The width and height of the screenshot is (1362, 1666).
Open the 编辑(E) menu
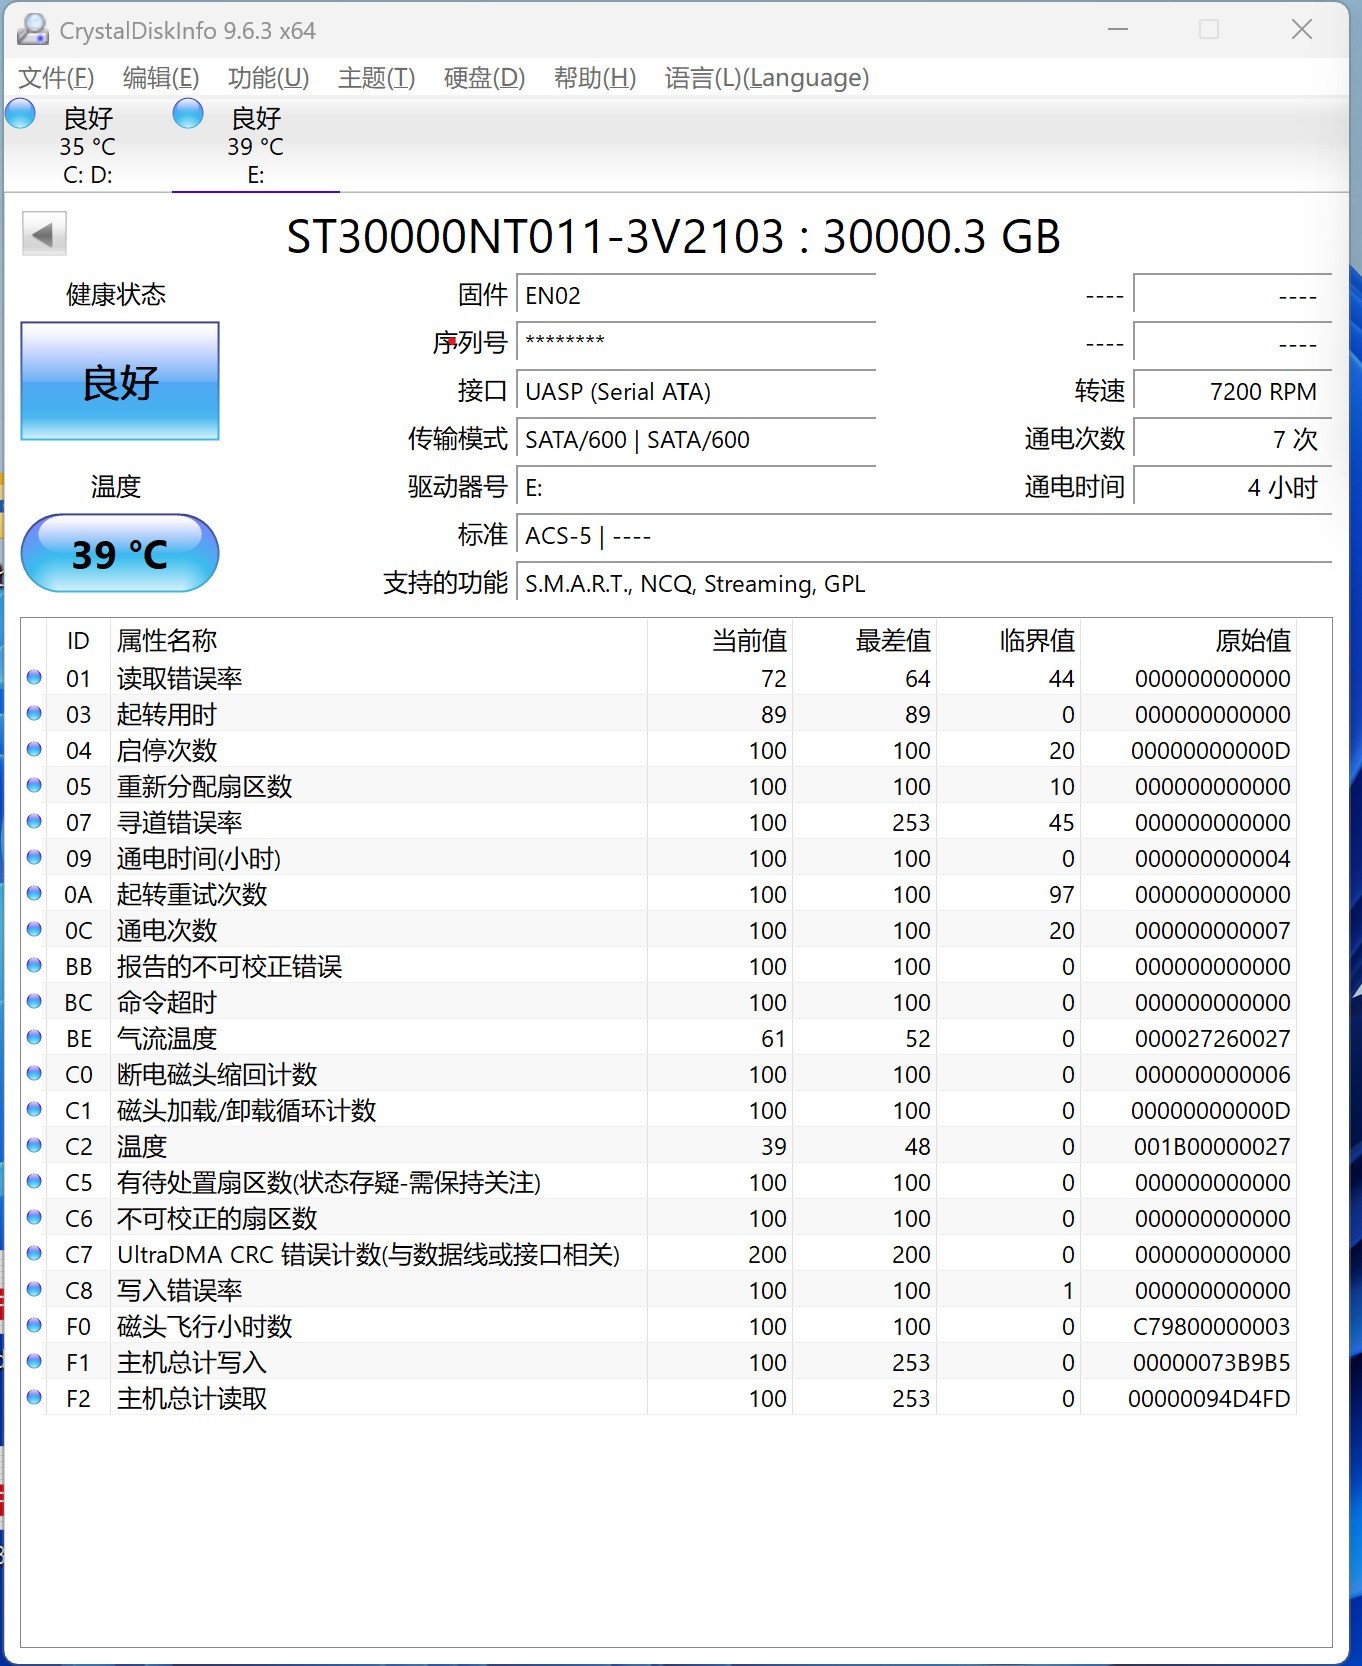161,78
